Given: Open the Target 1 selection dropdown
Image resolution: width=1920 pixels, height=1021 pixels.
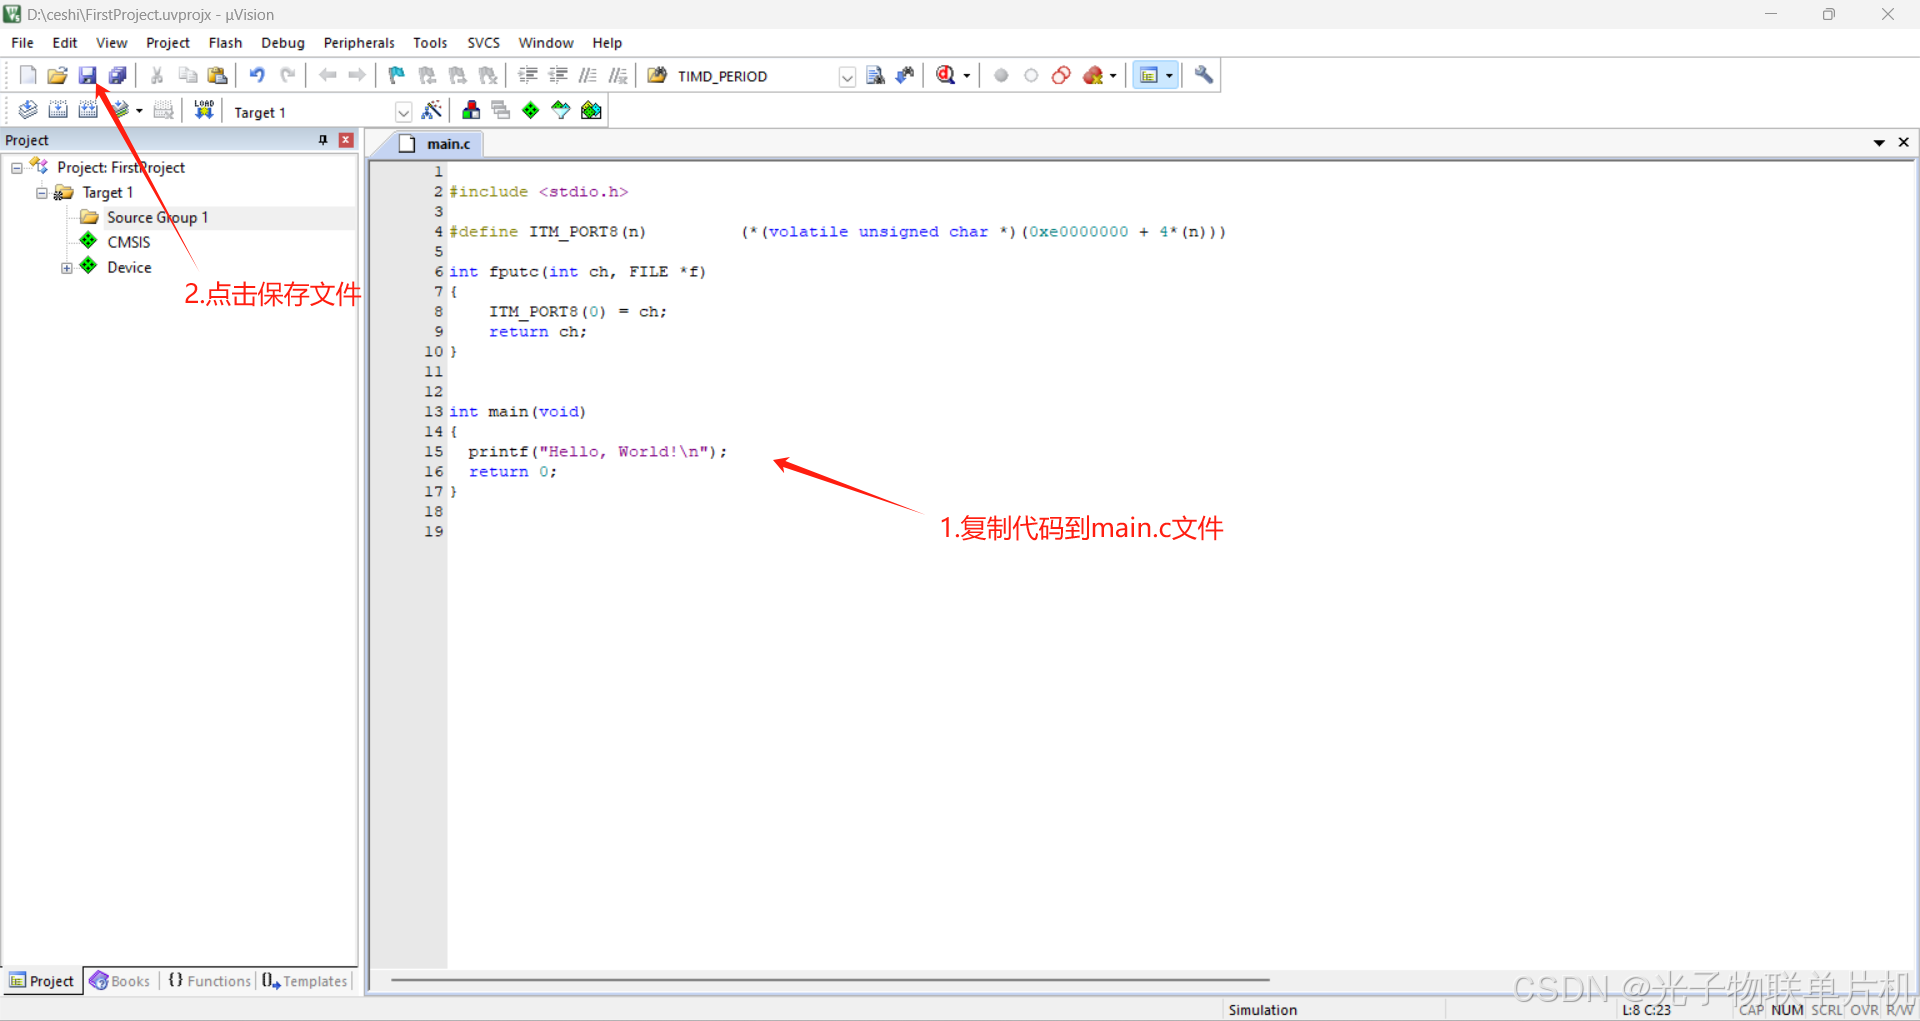Looking at the screenshot, I should click(x=403, y=112).
